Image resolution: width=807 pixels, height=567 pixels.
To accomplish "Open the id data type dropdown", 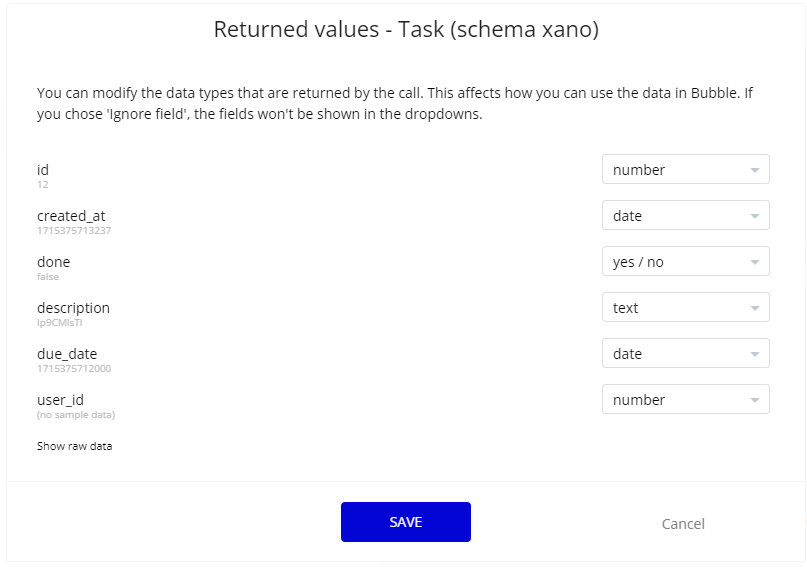I will [x=685, y=170].
